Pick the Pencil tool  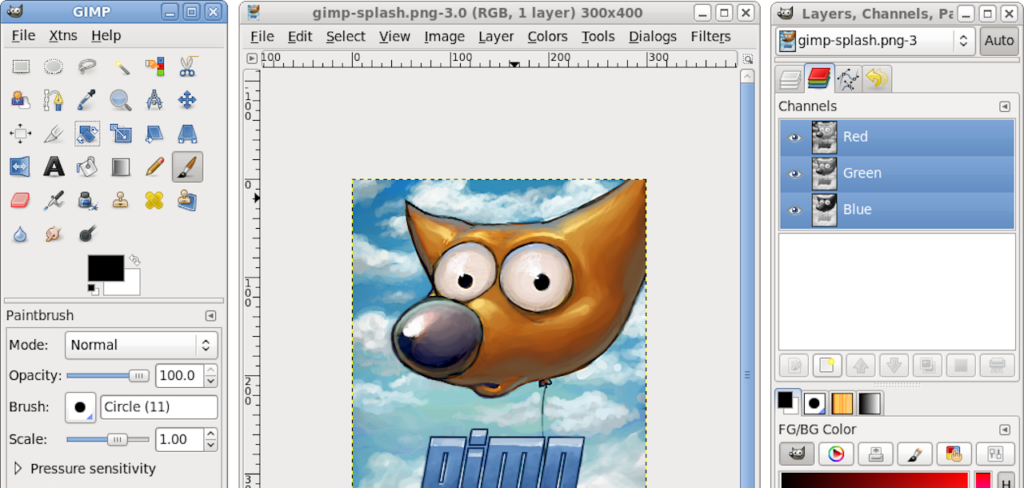point(154,167)
